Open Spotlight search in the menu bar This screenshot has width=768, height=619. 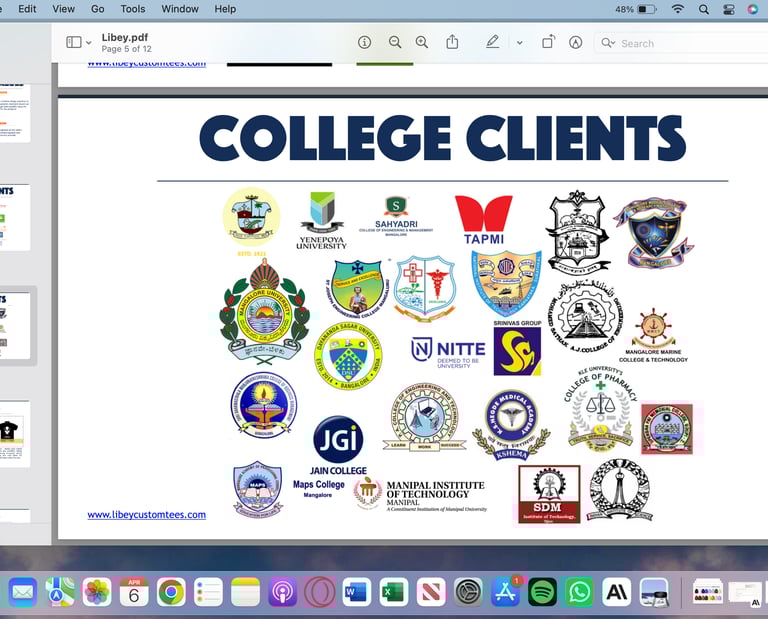pos(704,9)
